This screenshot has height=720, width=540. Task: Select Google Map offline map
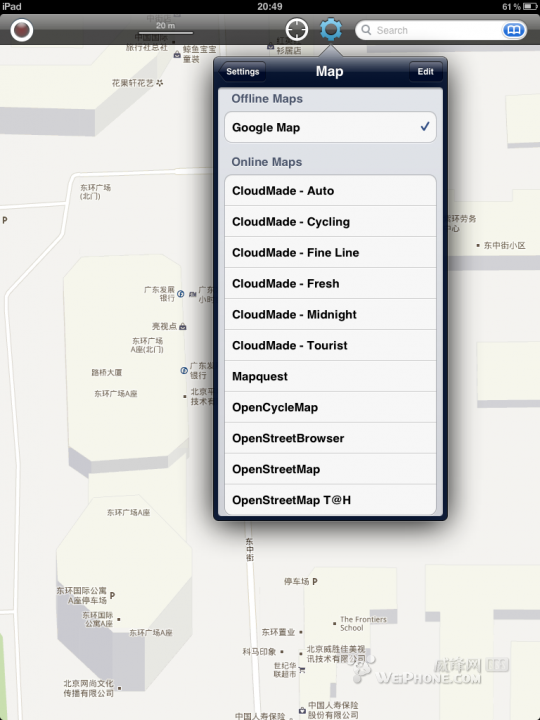tap(330, 127)
